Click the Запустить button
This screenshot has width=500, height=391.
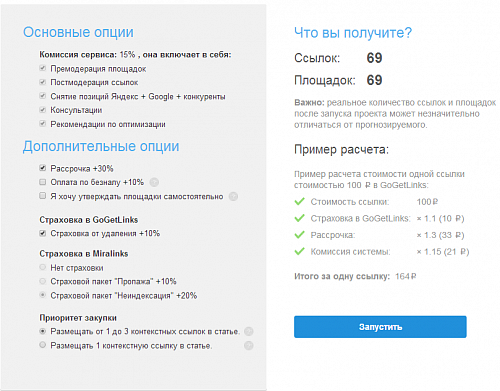(x=380, y=327)
